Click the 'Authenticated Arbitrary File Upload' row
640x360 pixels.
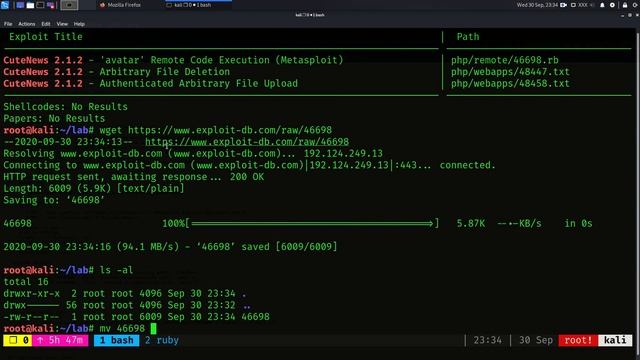pos(151,84)
